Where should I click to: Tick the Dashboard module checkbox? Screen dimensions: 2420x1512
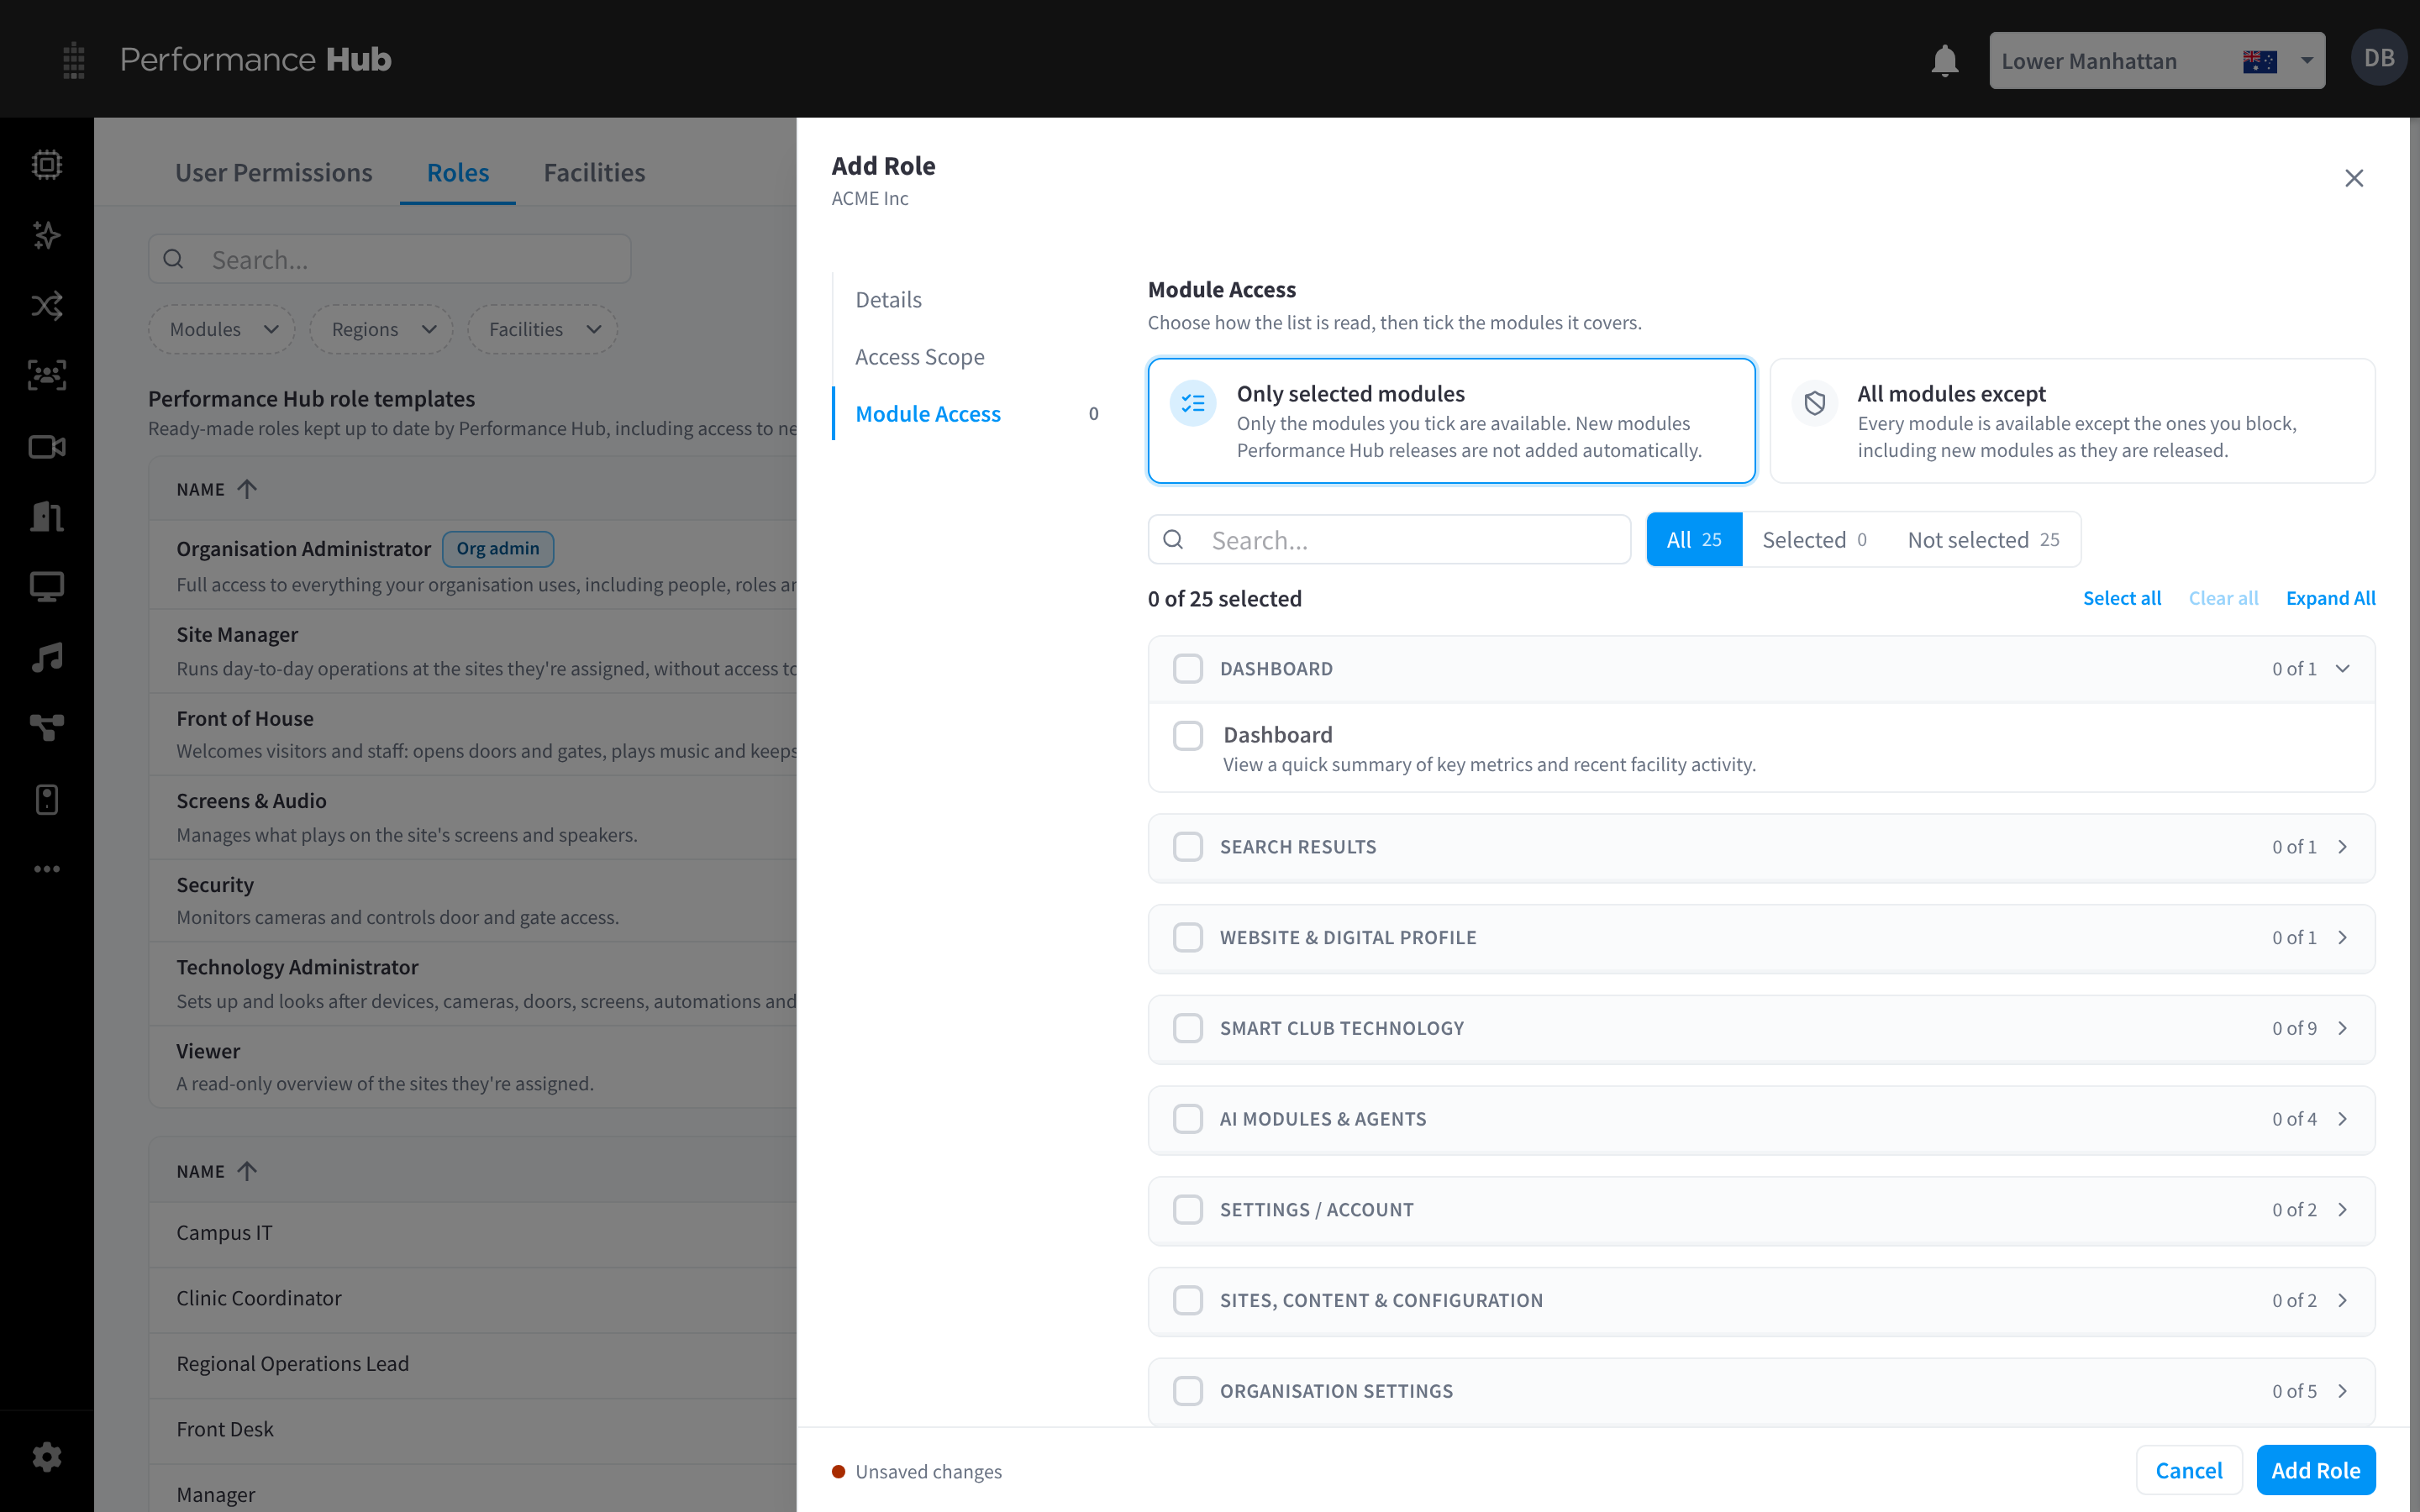(1187, 735)
